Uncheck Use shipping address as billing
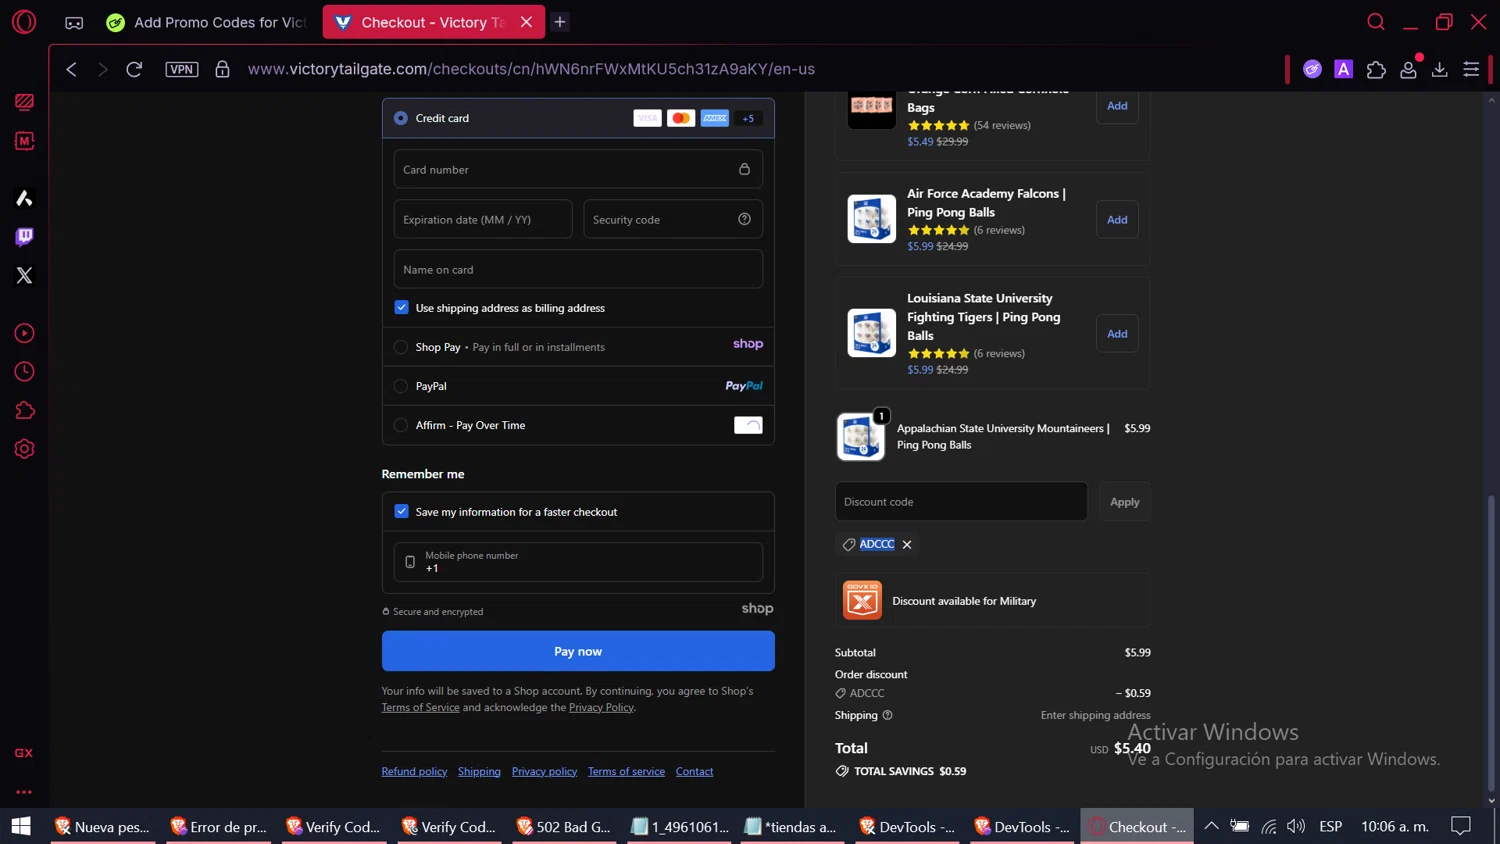 (x=401, y=307)
